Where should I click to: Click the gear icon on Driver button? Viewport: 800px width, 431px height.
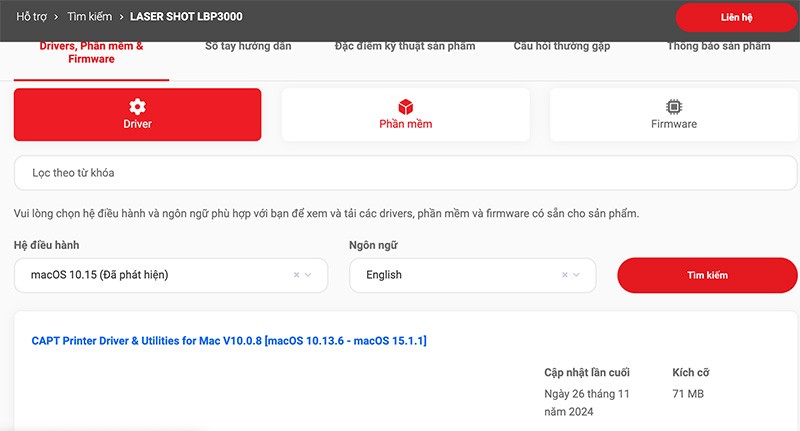(137, 107)
